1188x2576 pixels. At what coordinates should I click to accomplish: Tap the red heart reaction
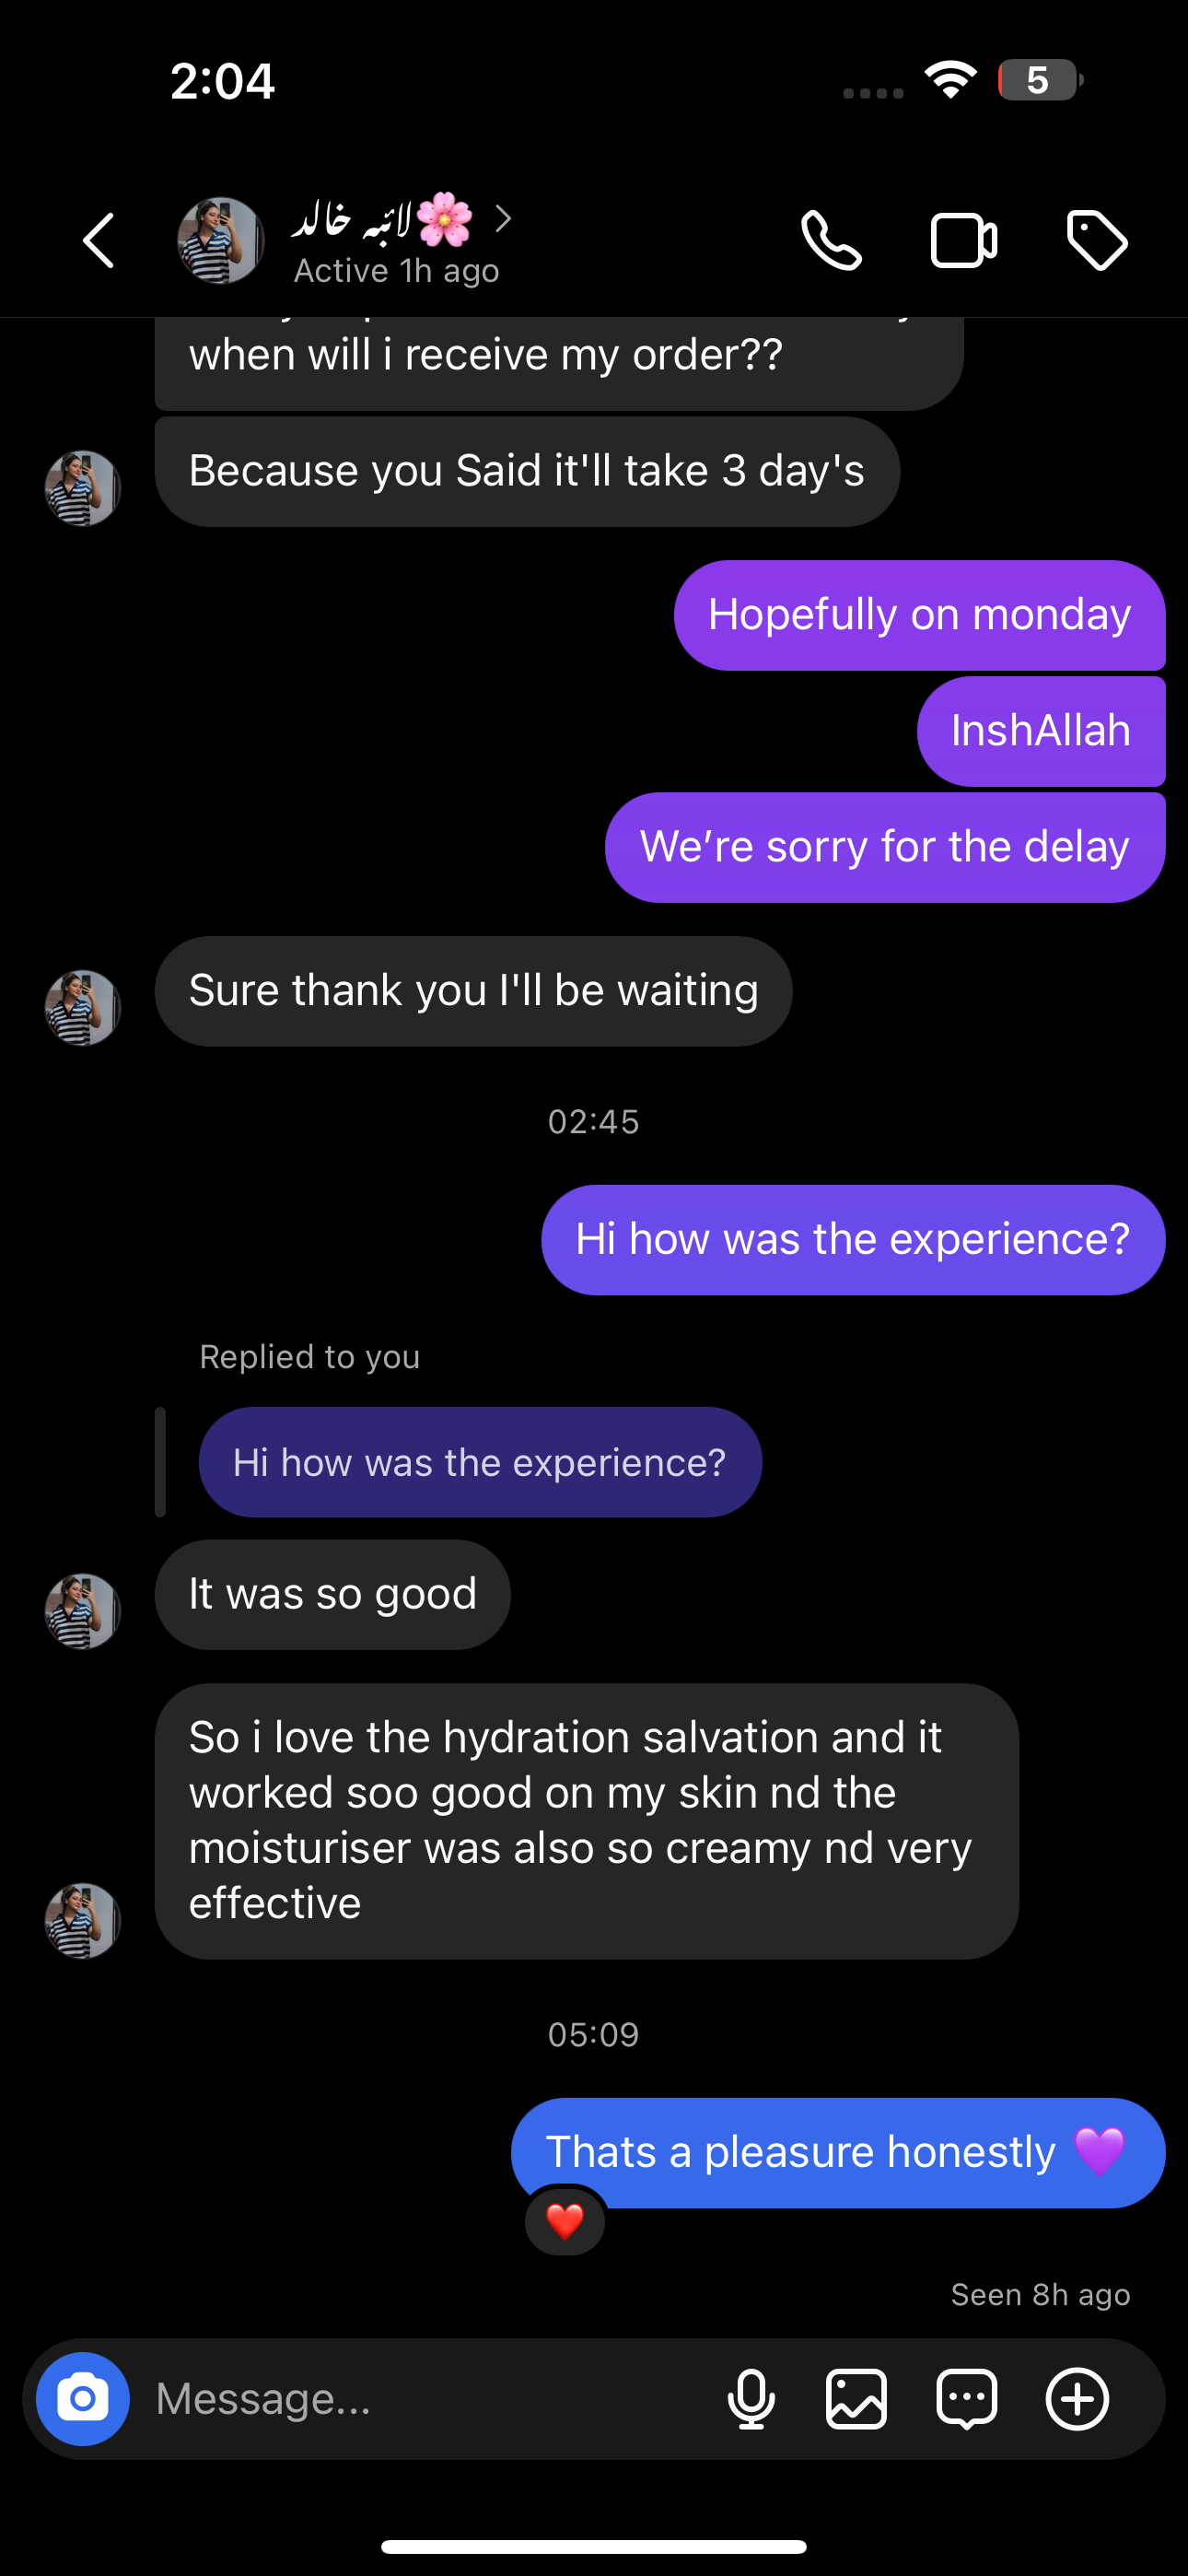(565, 2221)
